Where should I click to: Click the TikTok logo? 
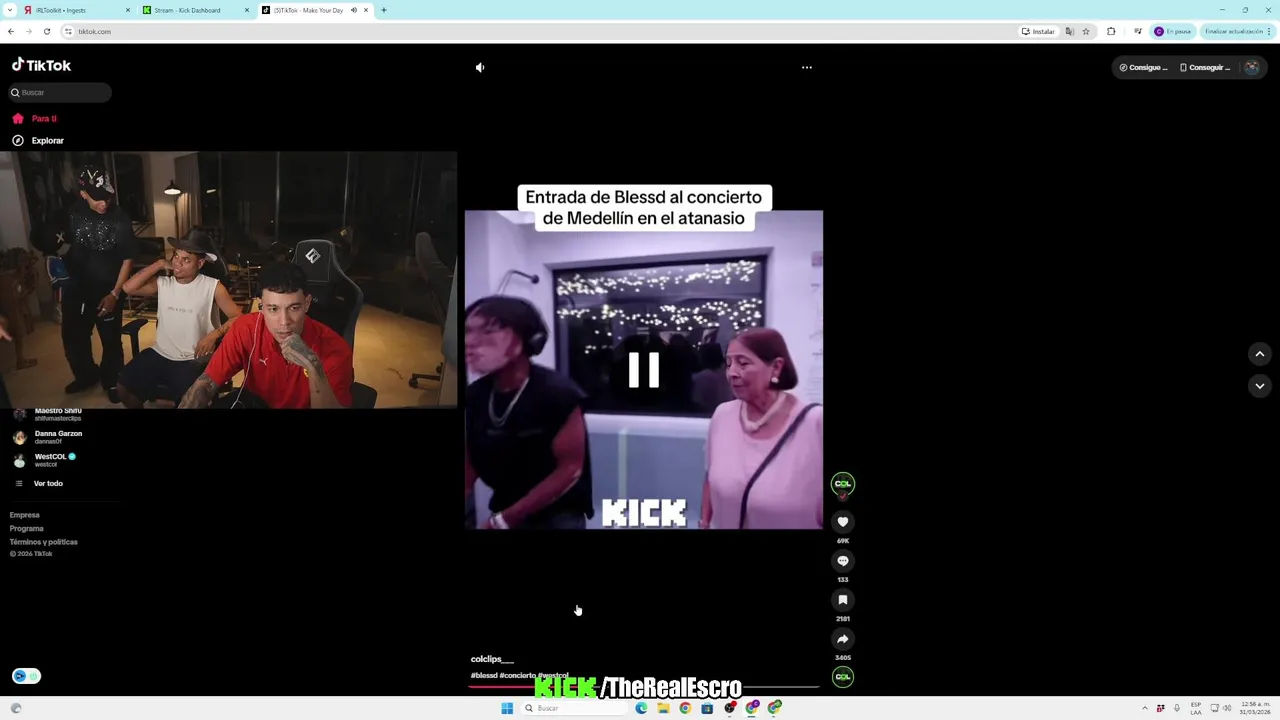[41, 65]
